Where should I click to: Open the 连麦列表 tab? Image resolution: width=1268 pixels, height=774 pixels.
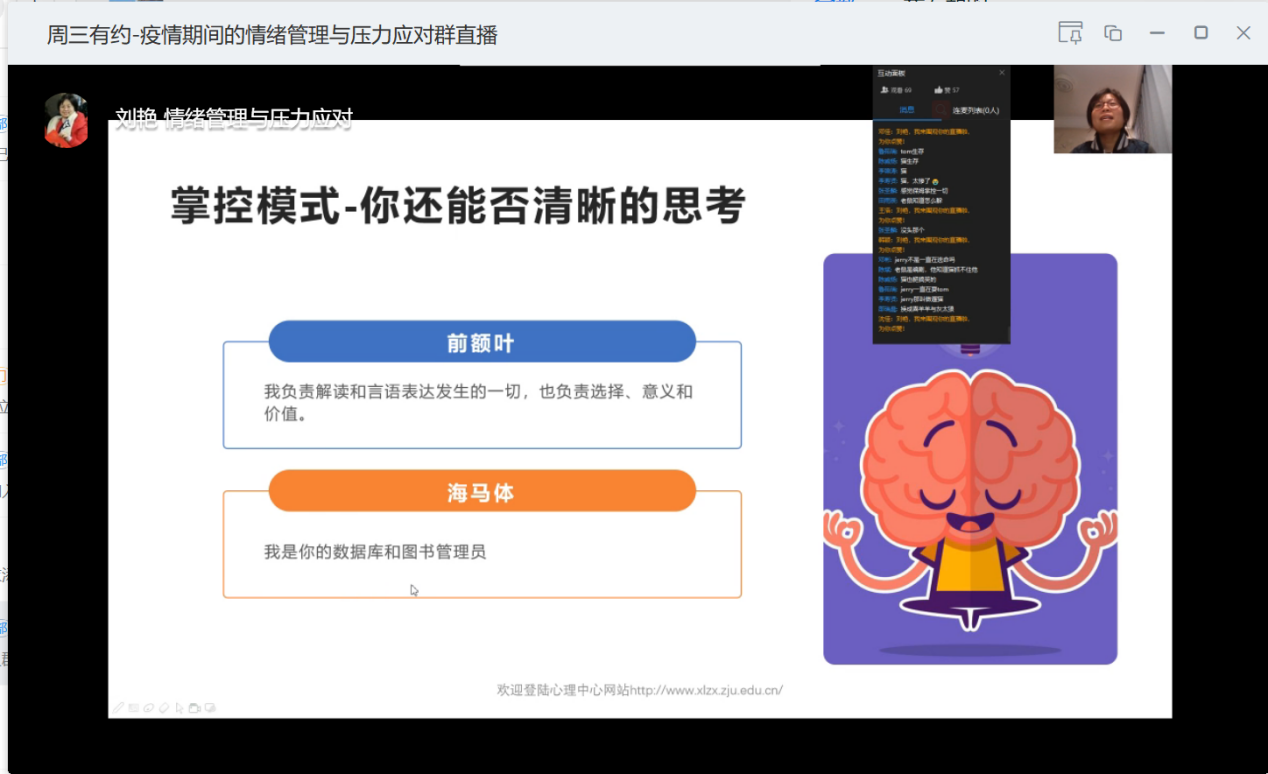tap(975, 110)
